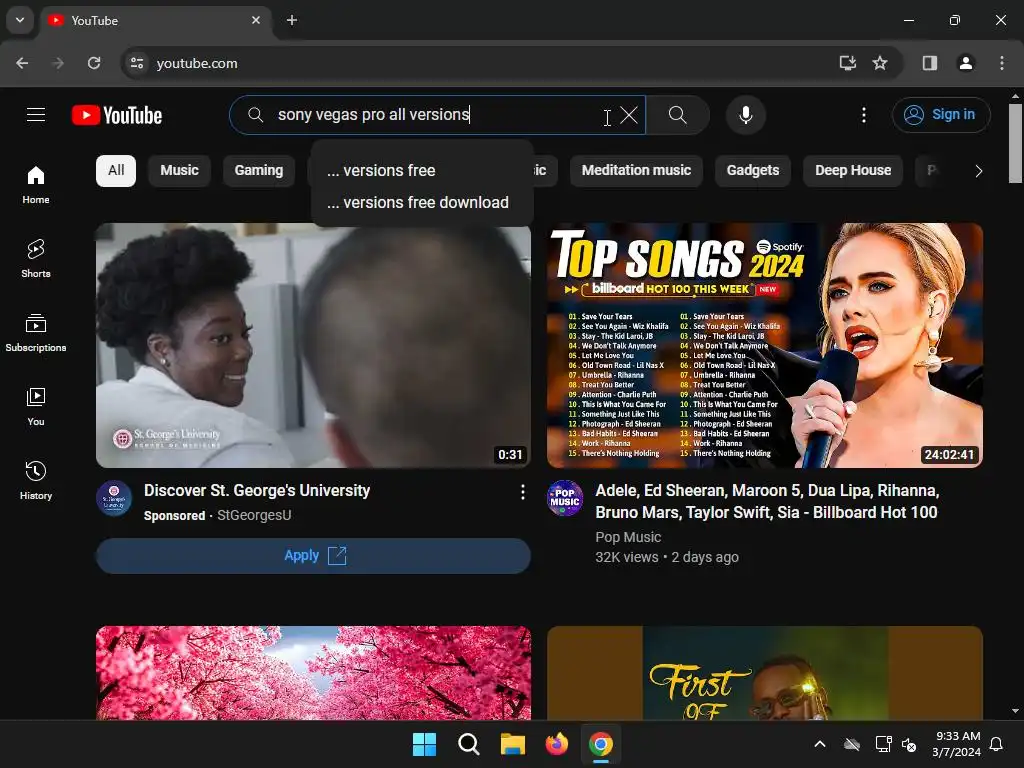1024x768 pixels.
Task: Open Chrome three-dot menu
Action: click(1002, 63)
